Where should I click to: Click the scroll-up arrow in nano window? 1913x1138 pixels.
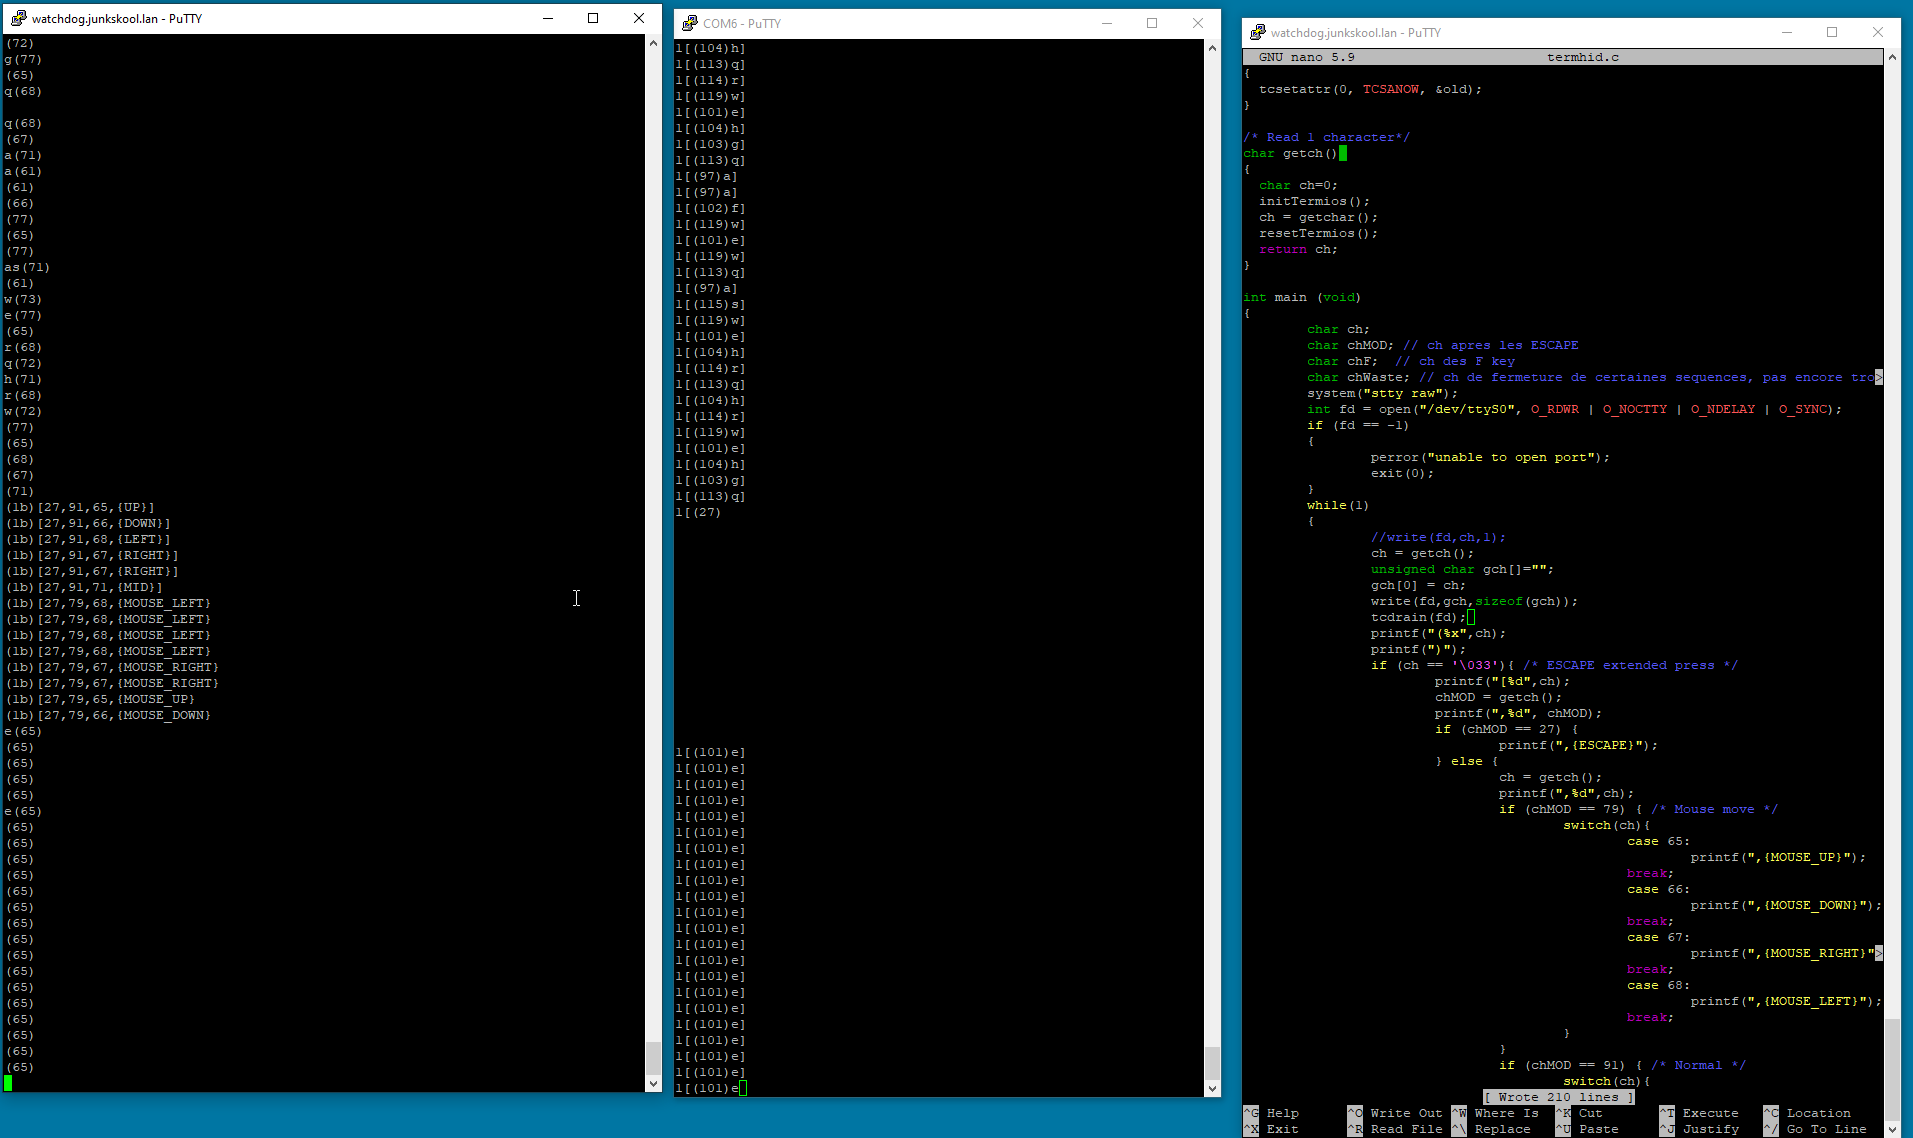(1892, 57)
